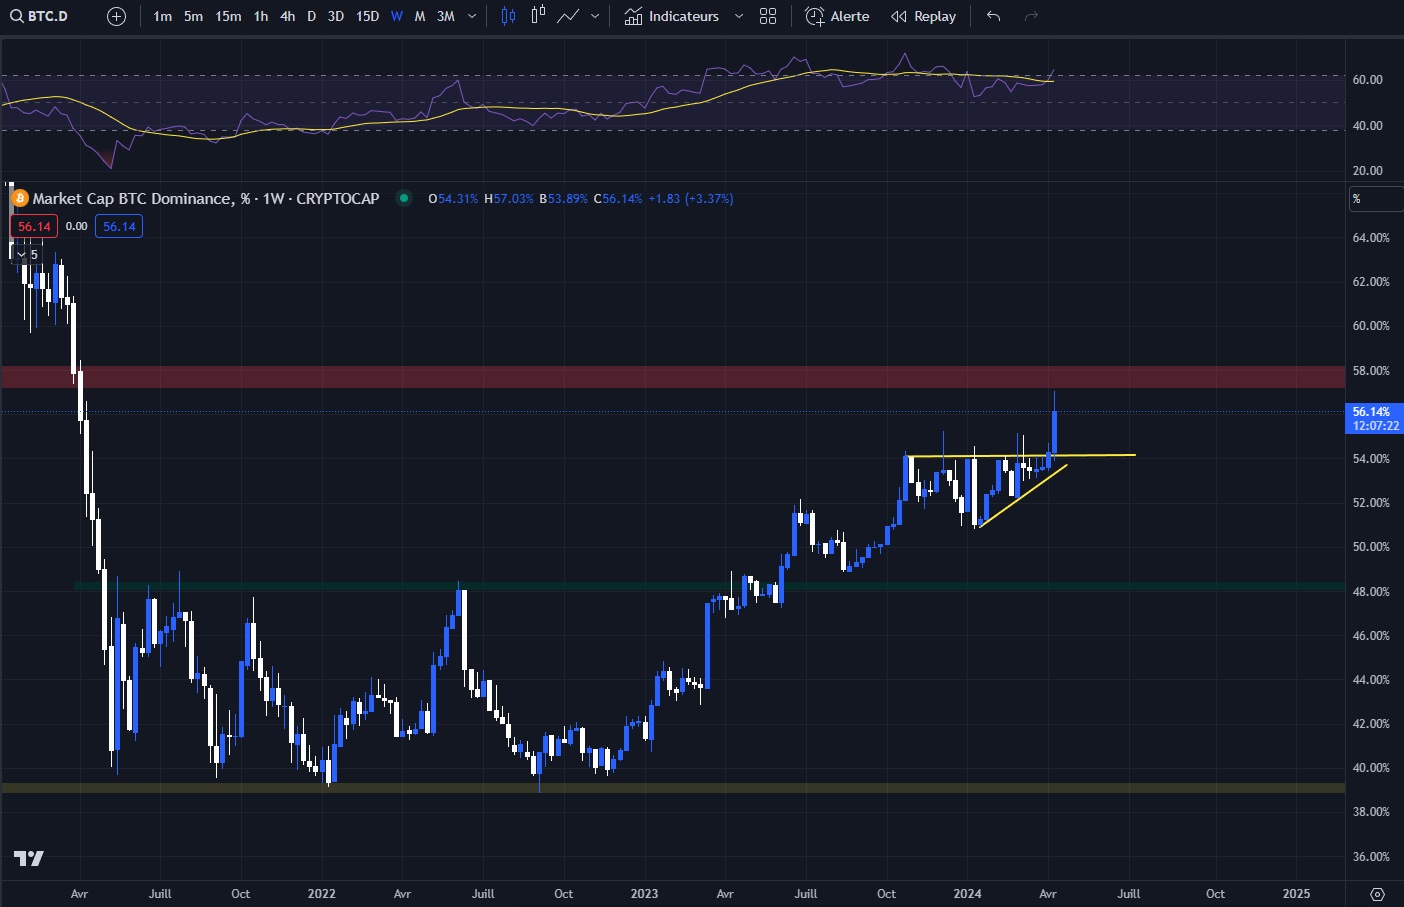Expand the chart type dropdown chevron
This screenshot has height=907, width=1404.
[x=594, y=16]
